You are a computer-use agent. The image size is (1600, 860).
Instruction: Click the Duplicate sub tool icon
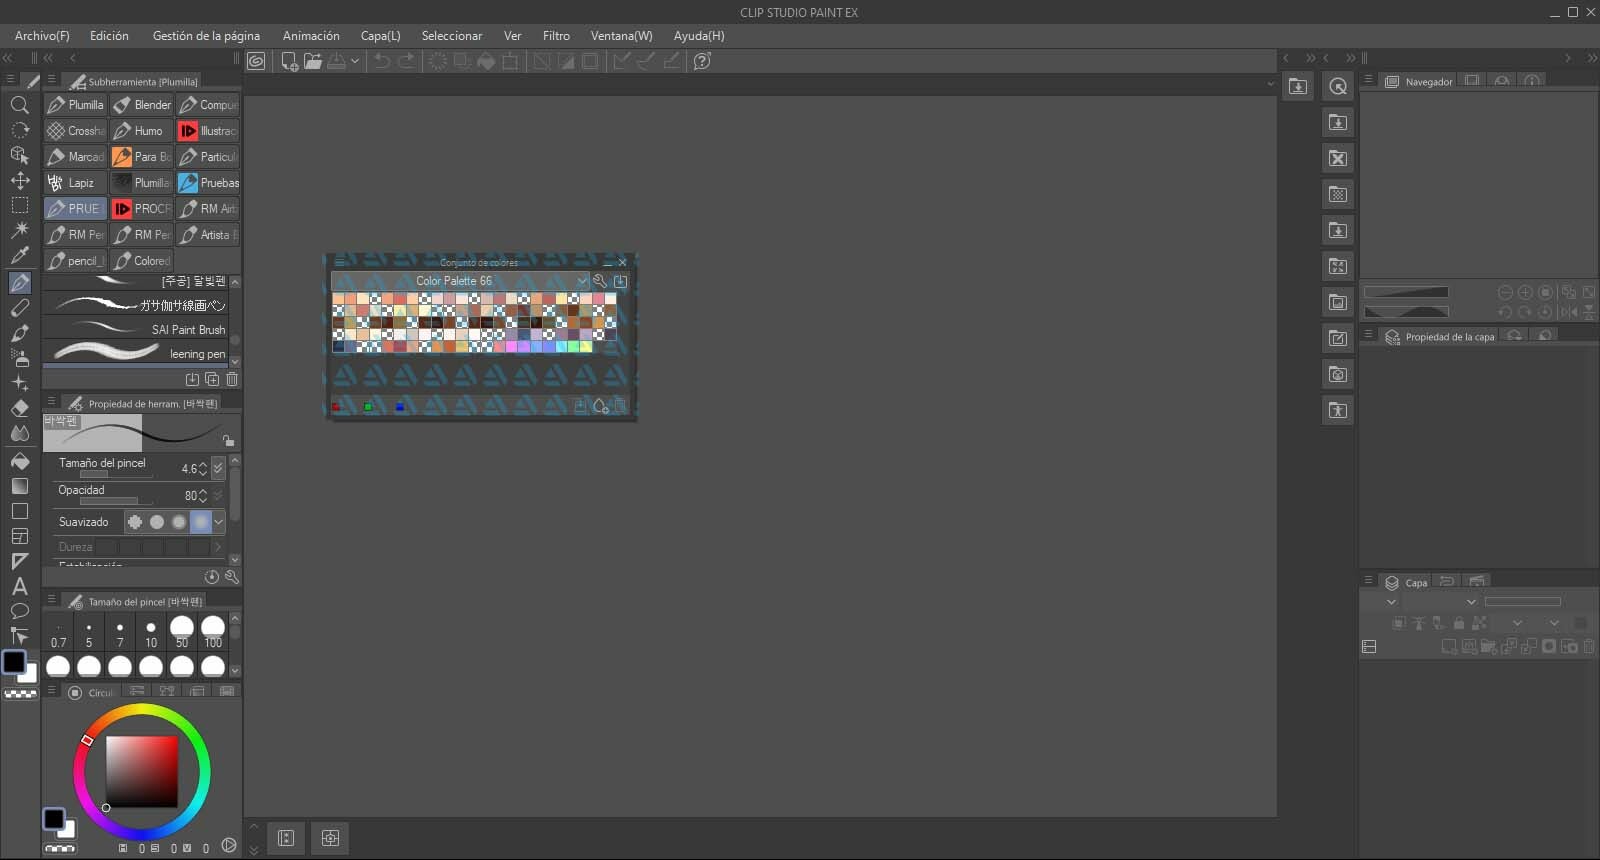click(212, 379)
